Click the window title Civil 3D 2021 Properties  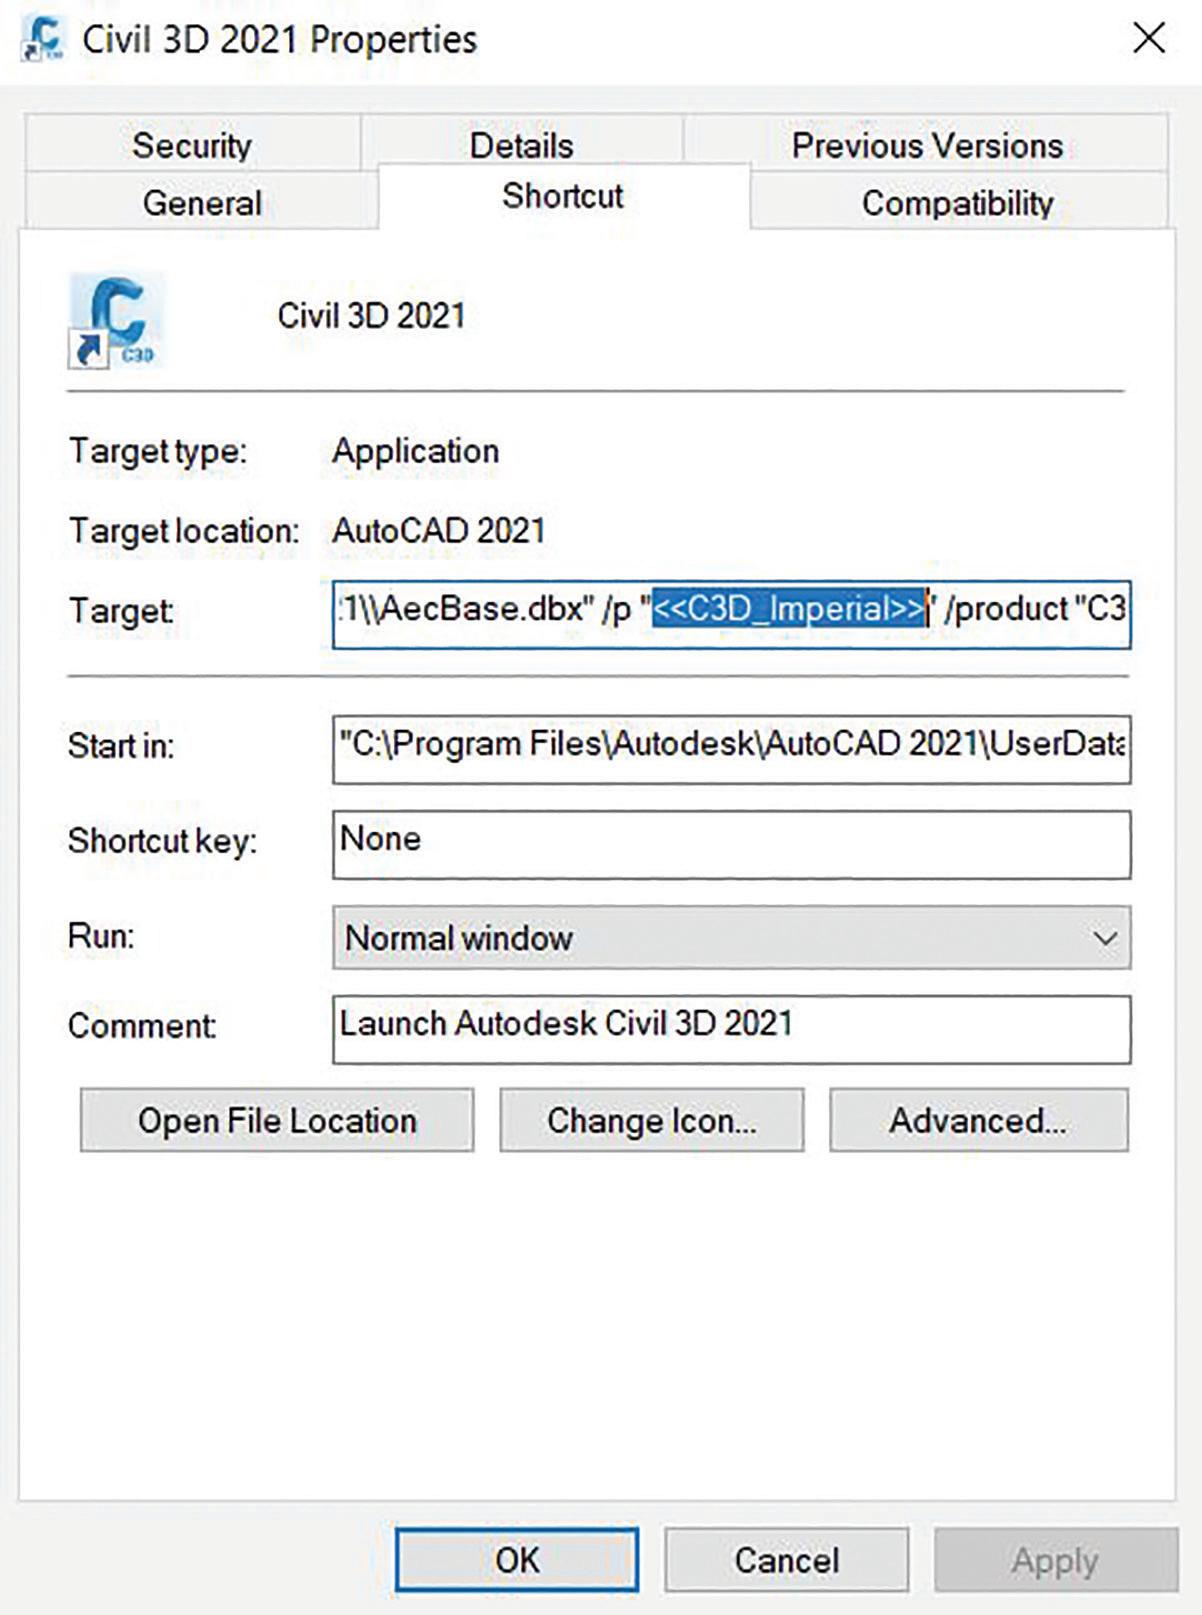point(280,39)
